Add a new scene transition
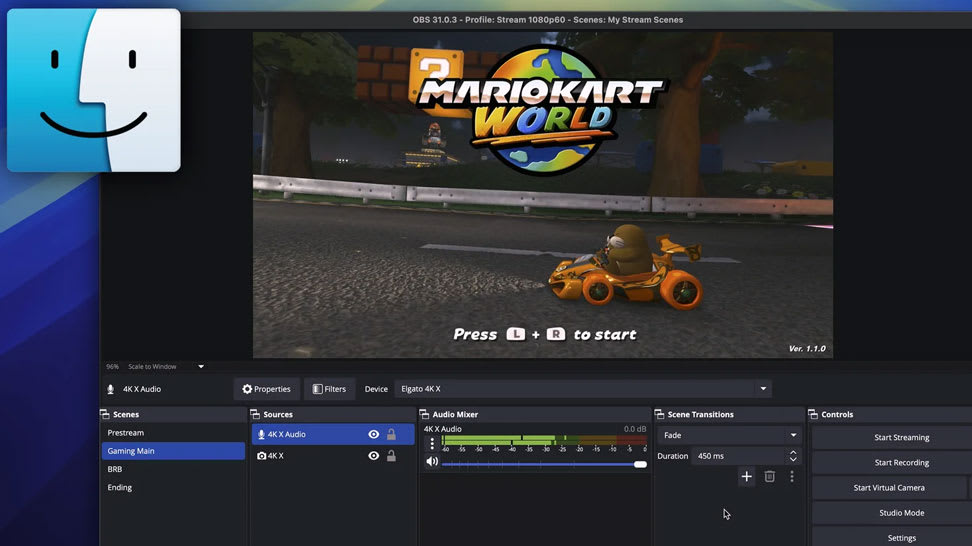This screenshot has height=546, width=972. coord(746,477)
